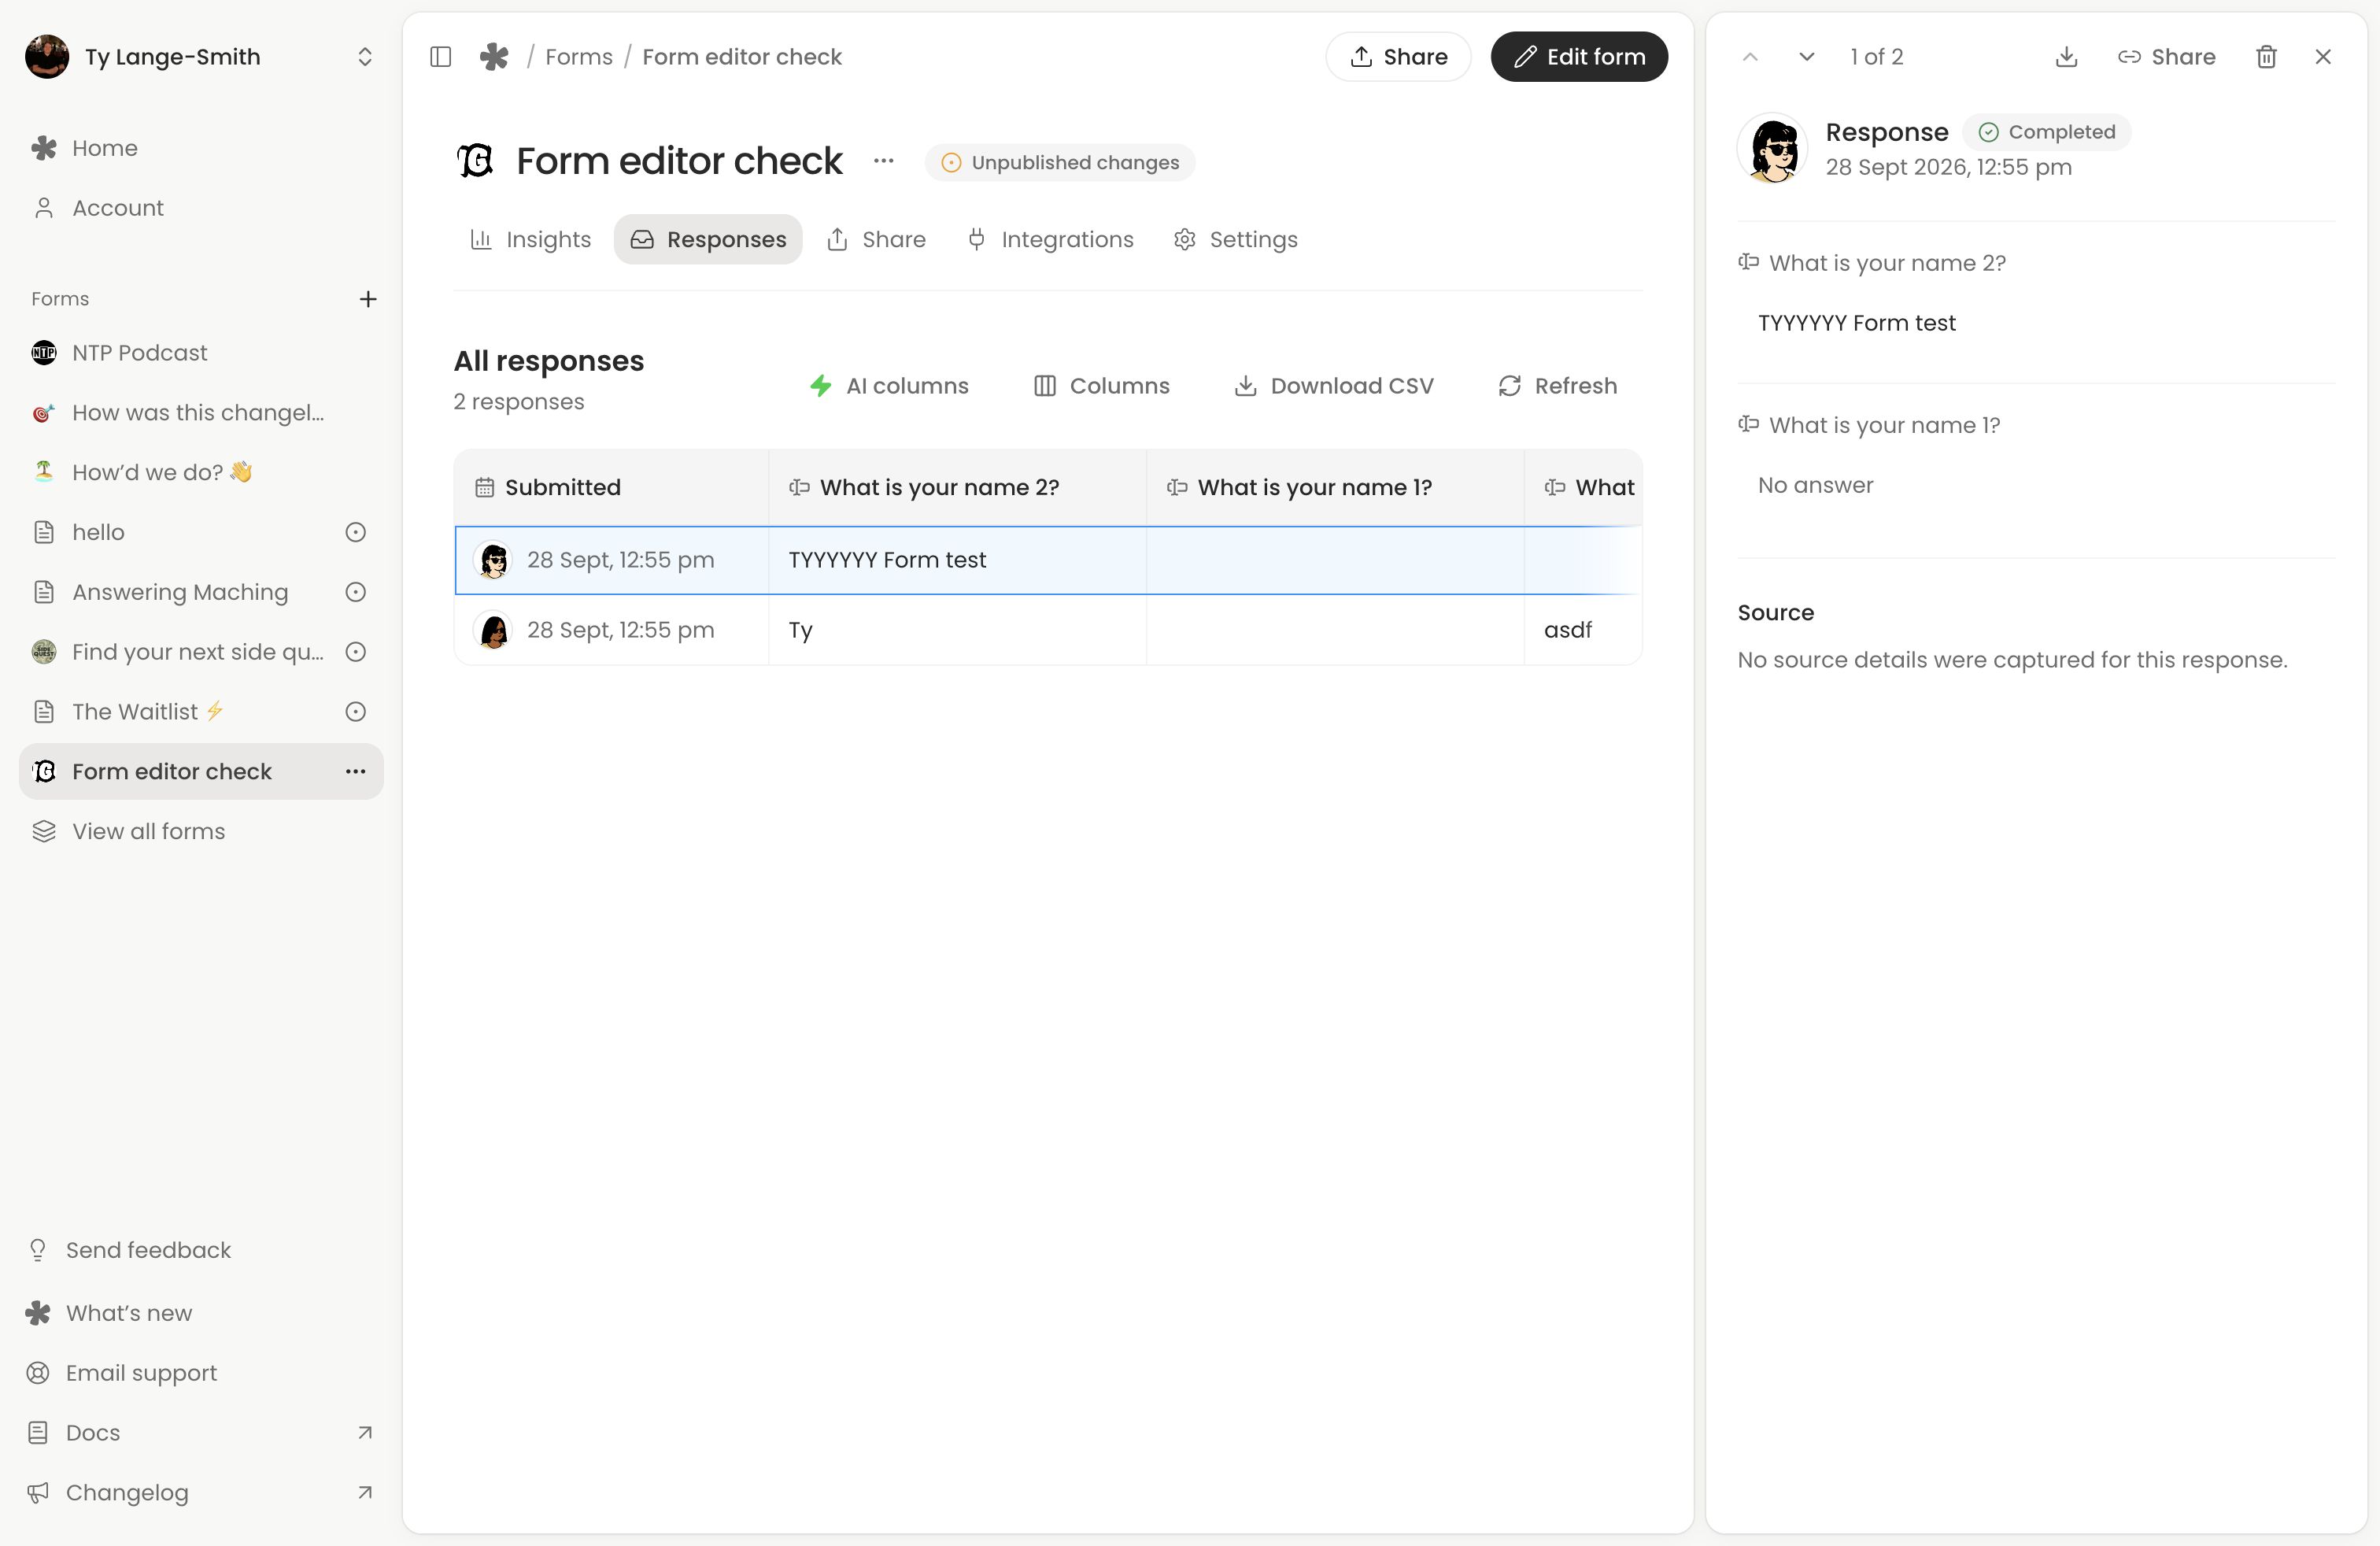
Task: Select the response row with answer Ty
Action: pyautogui.click(x=1048, y=630)
